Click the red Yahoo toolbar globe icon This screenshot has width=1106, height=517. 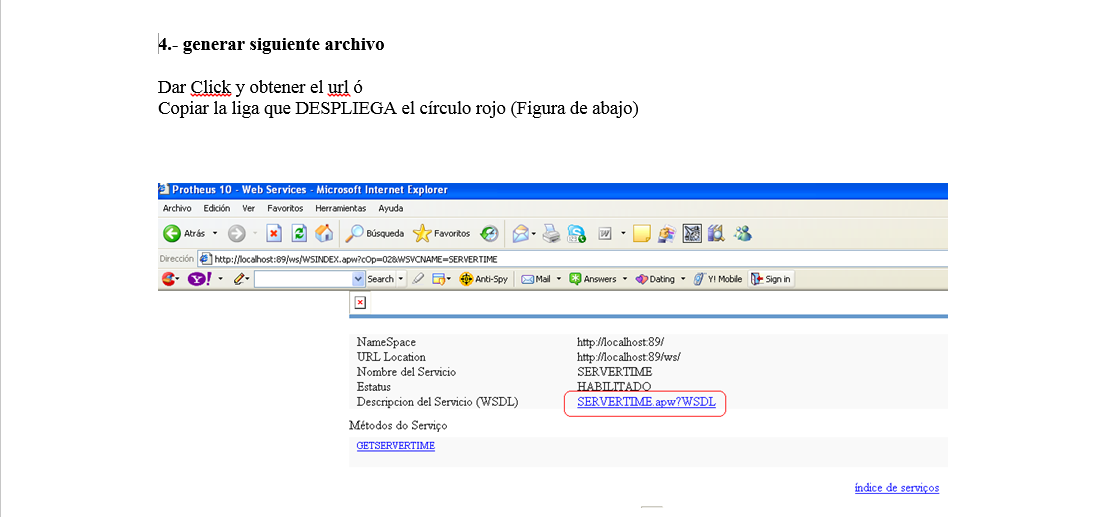[x=168, y=279]
